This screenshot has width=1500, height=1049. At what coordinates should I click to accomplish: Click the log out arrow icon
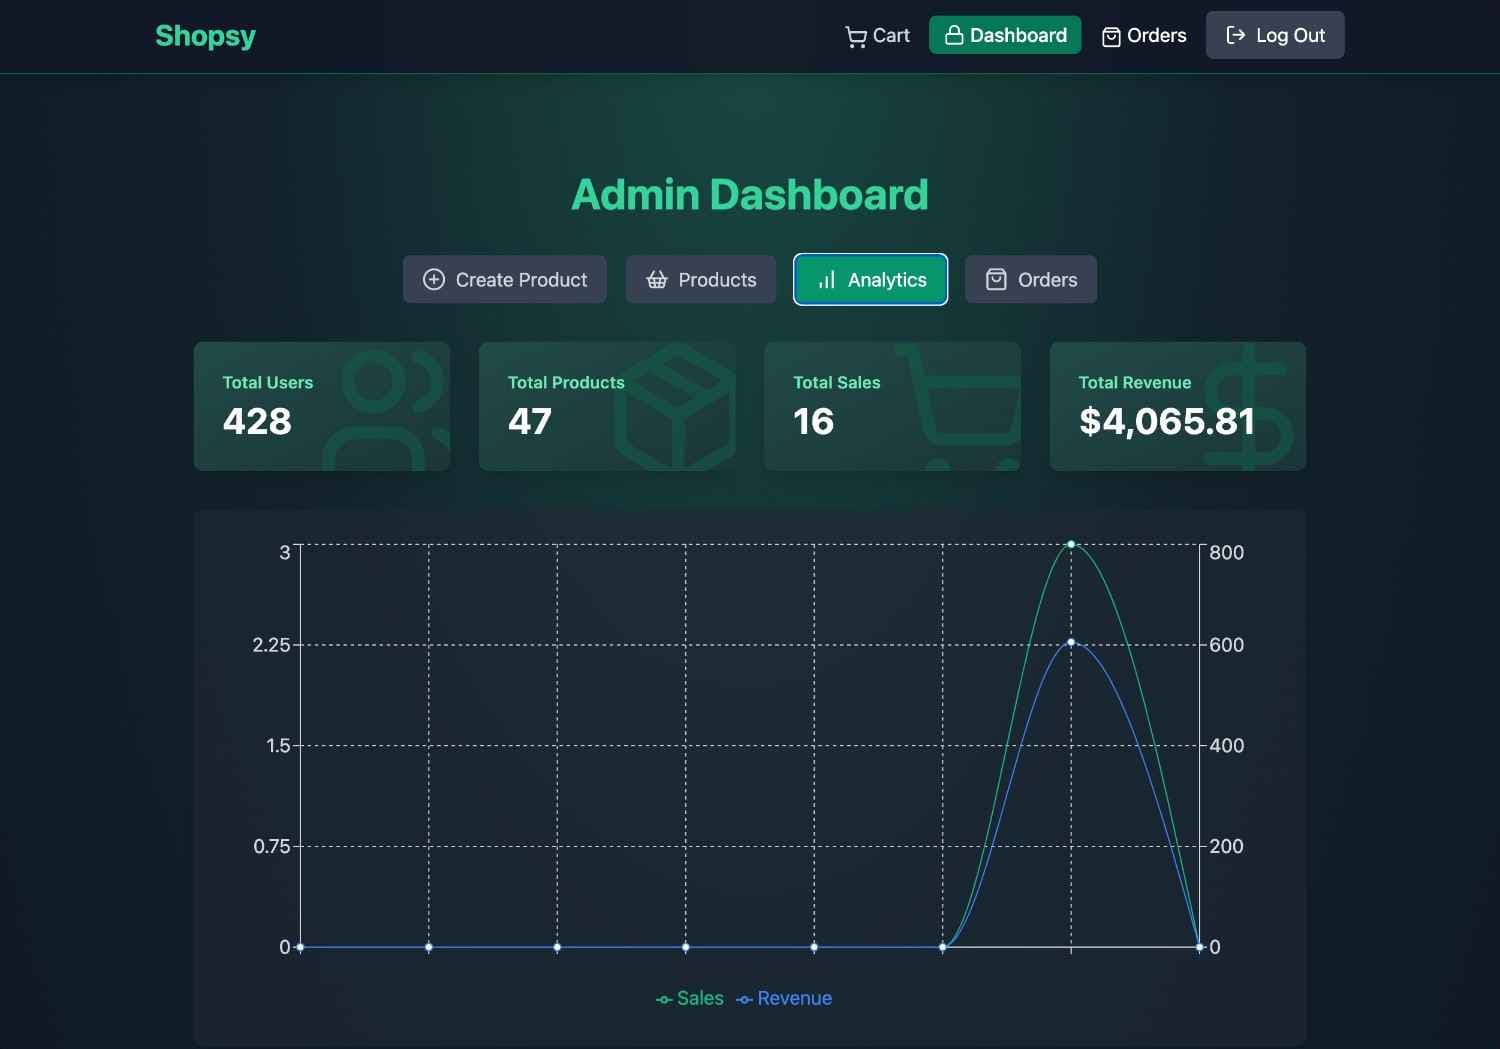point(1236,35)
